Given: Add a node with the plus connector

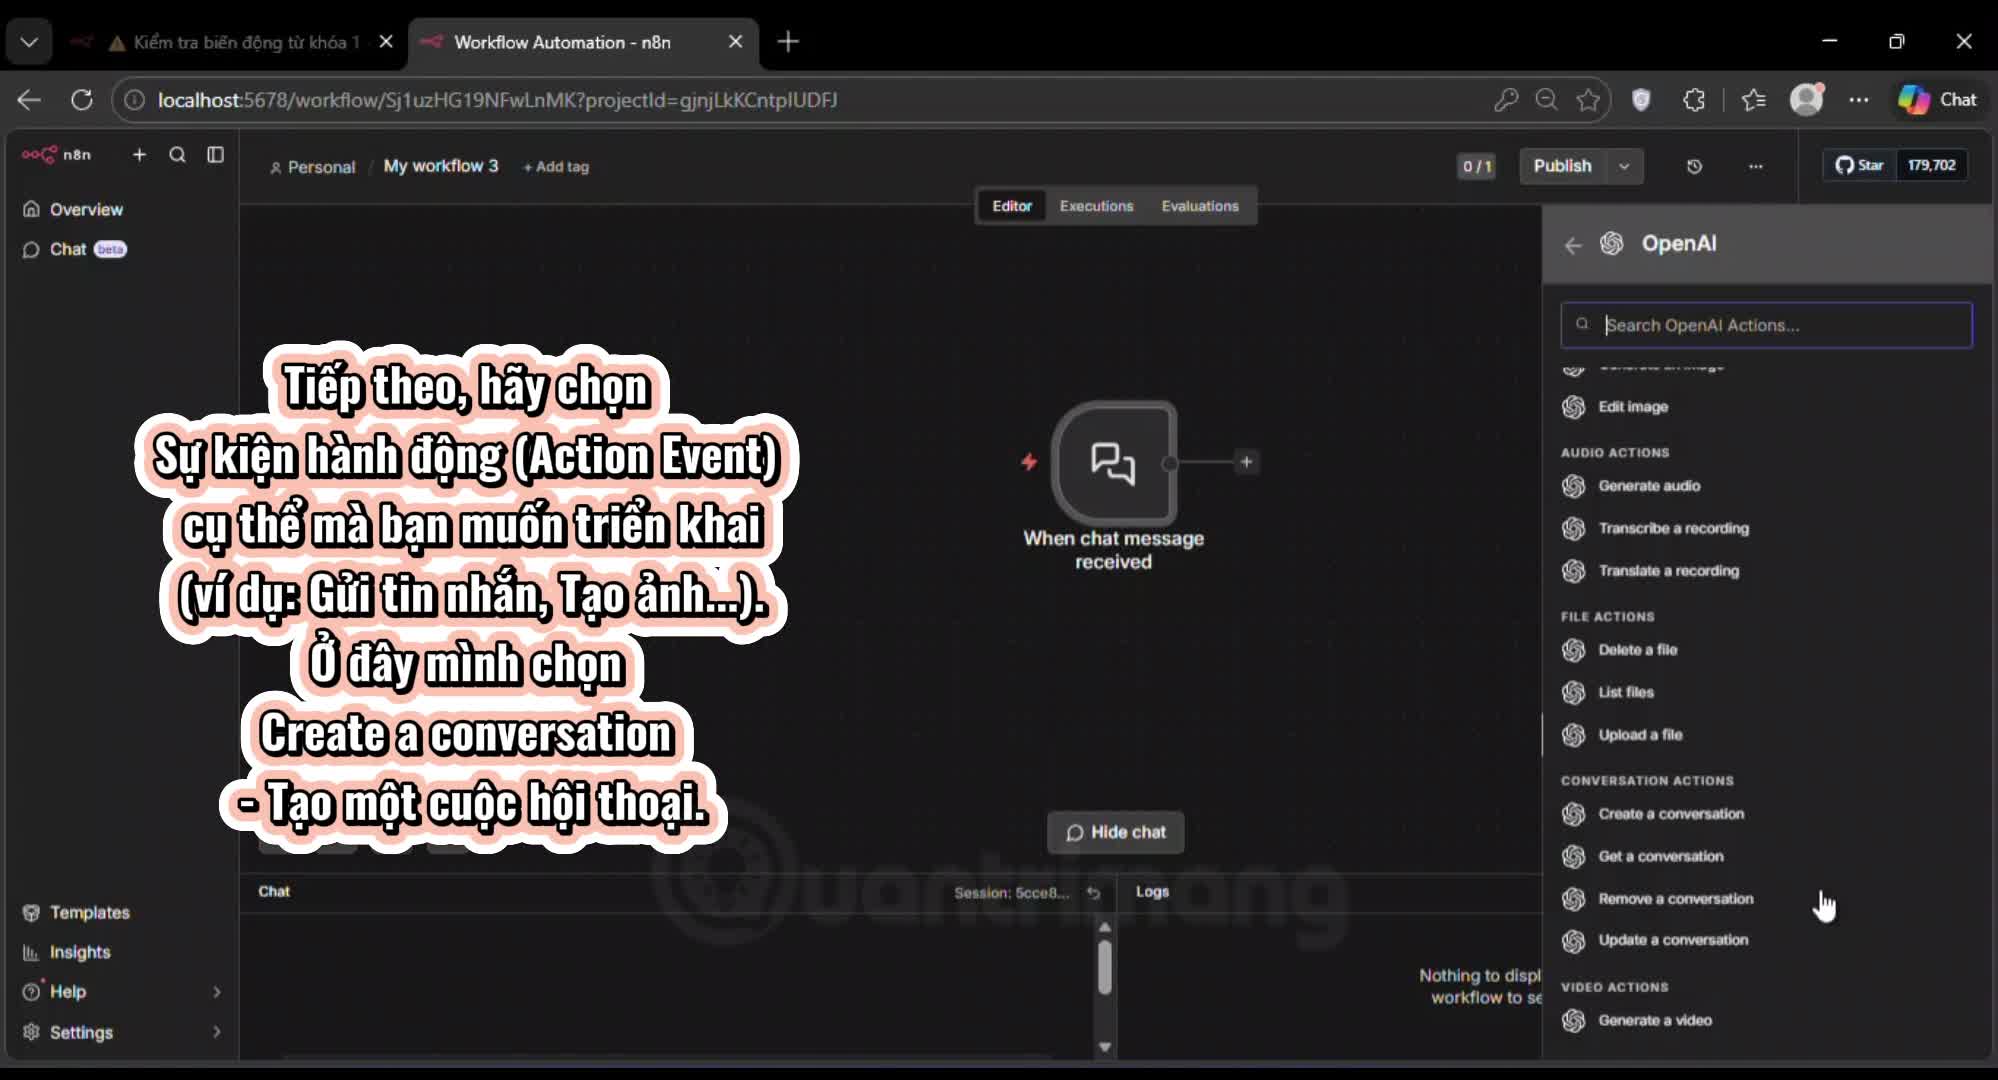Looking at the screenshot, I should [x=1246, y=462].
